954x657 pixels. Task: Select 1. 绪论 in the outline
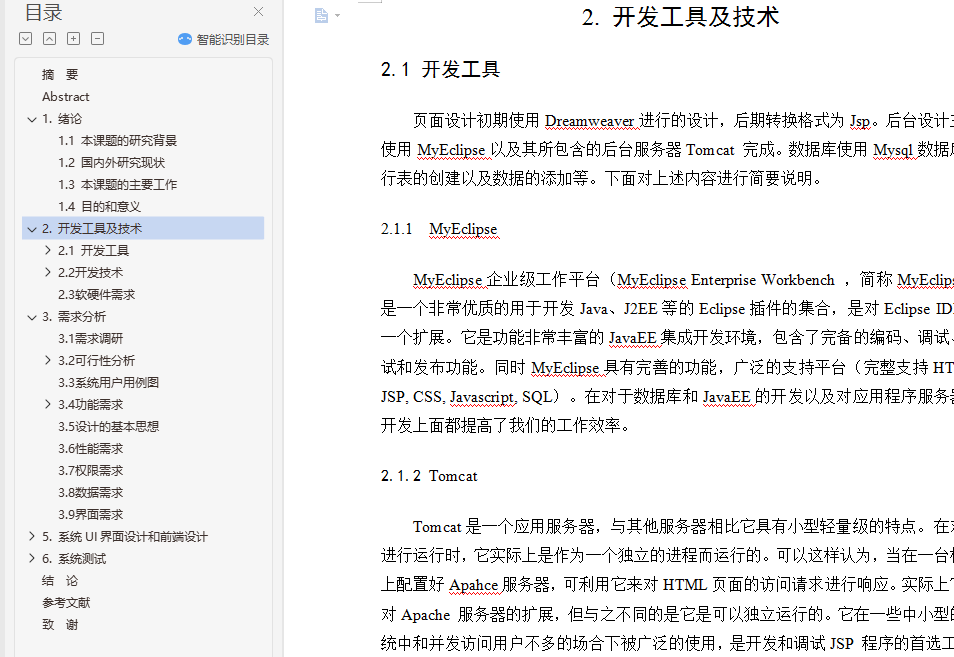pyautogui.click(x=62, y=119)
